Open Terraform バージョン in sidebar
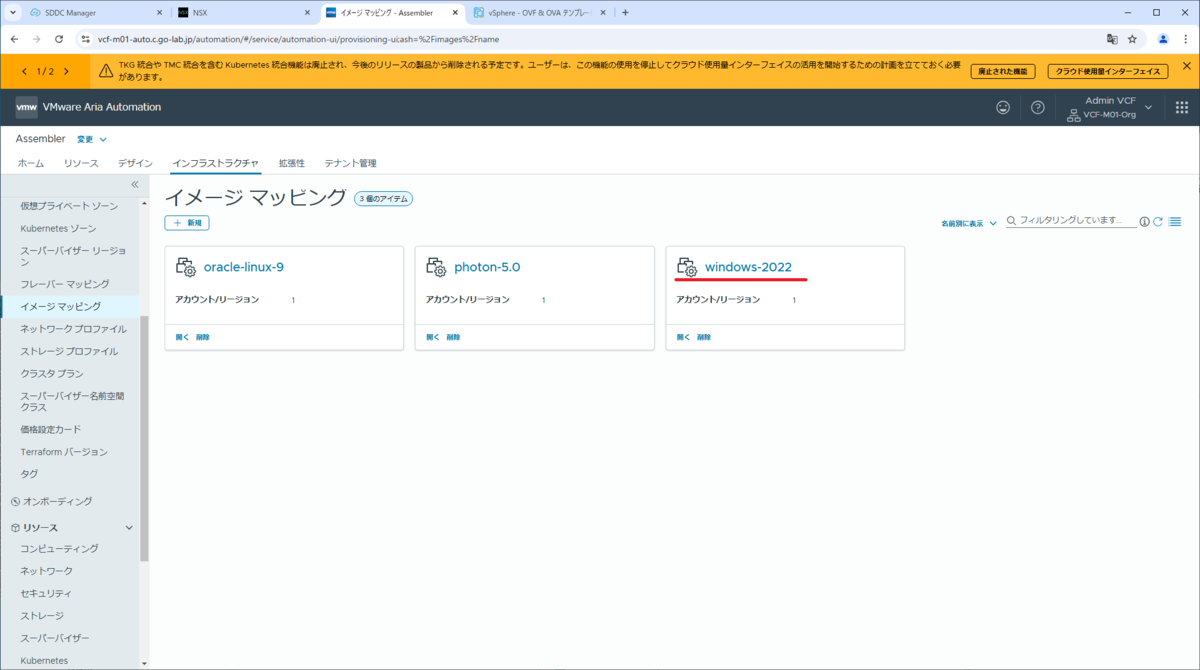This screenshot has height=670, width=1200. pyautogui.click(x=64, y=452)
